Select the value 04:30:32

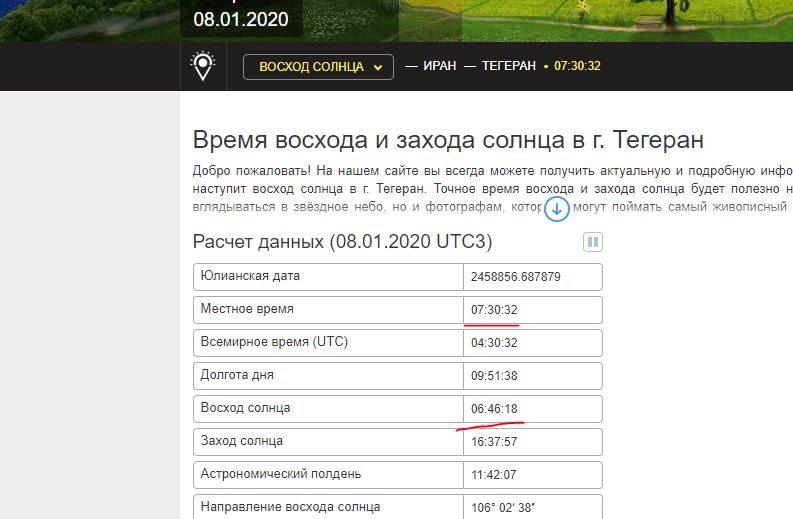(494, 342)
